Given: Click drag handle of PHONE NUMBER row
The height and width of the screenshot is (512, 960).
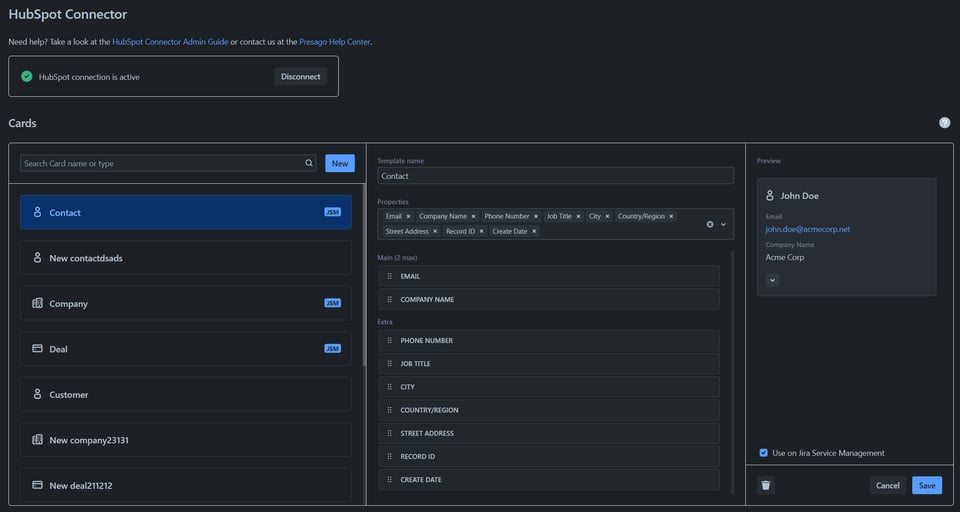Looking at the screenshot, I should (x=389, y=341).
